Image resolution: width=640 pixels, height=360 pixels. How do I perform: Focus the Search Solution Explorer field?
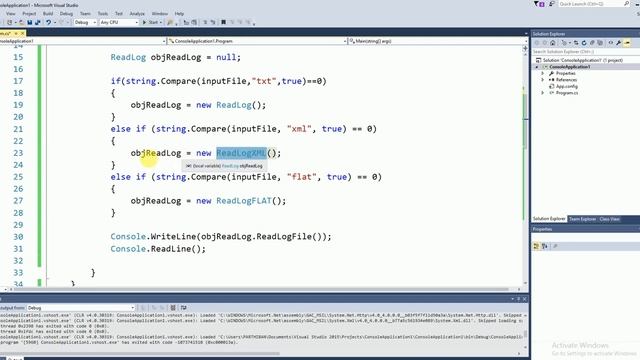586,52
